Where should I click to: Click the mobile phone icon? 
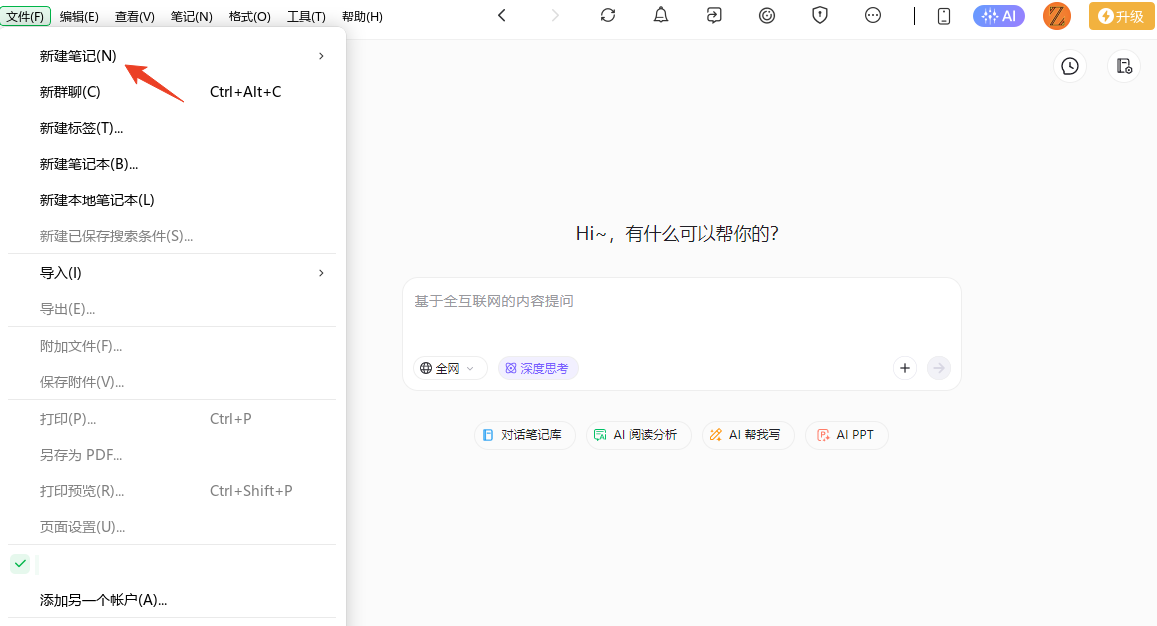pyautogui.click(x=944, y=16)
